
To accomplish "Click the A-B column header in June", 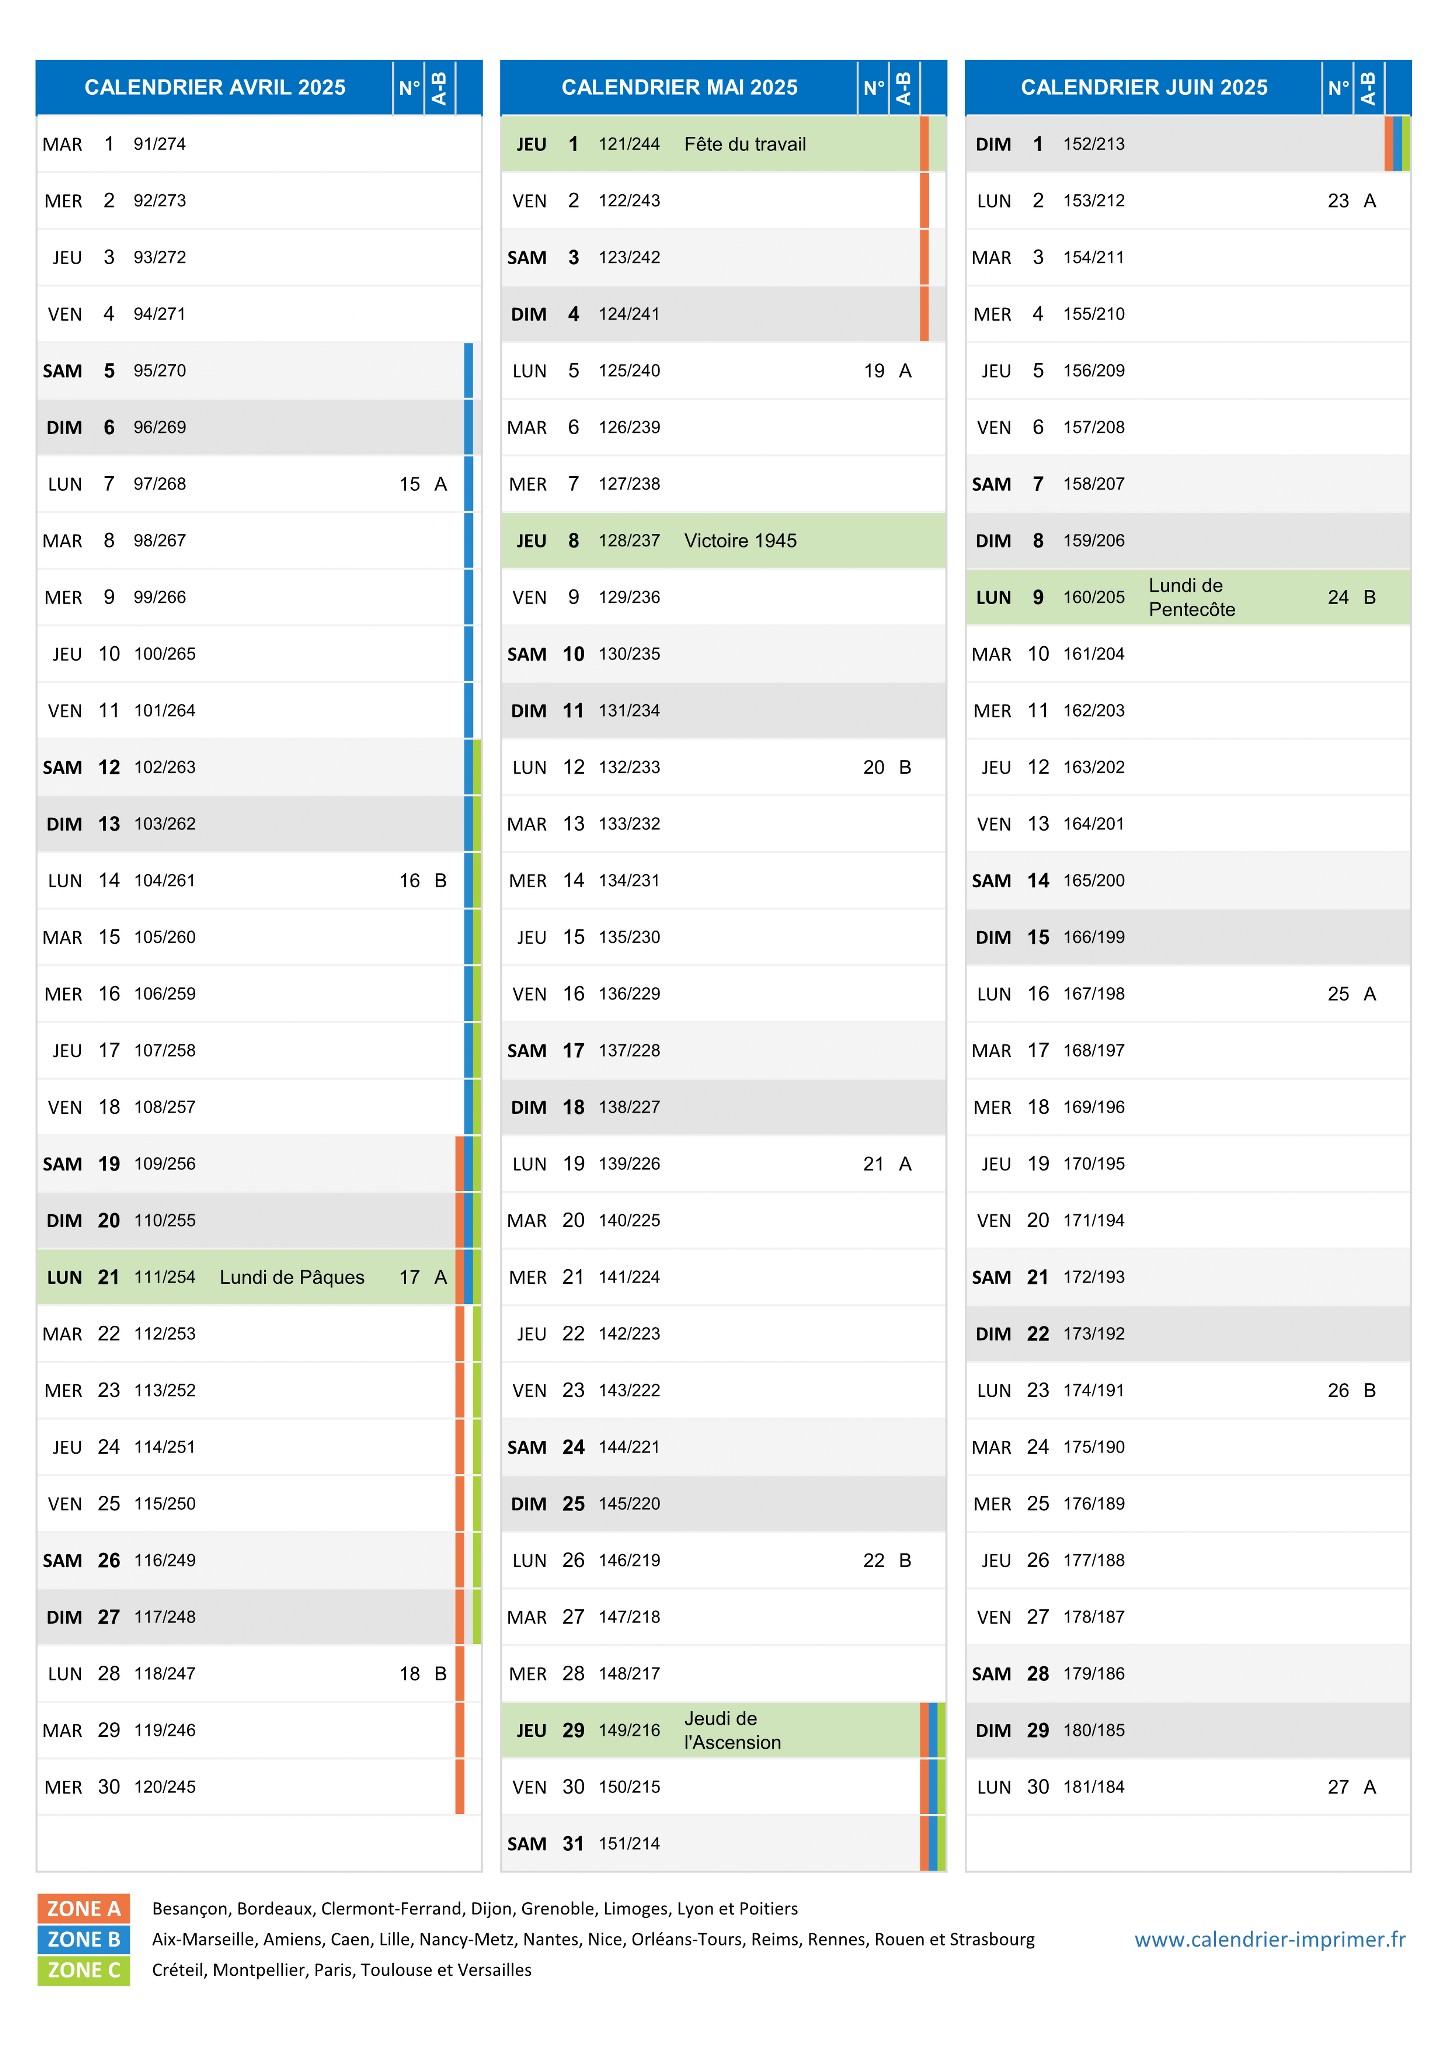I will click(x=1369, y=88).
